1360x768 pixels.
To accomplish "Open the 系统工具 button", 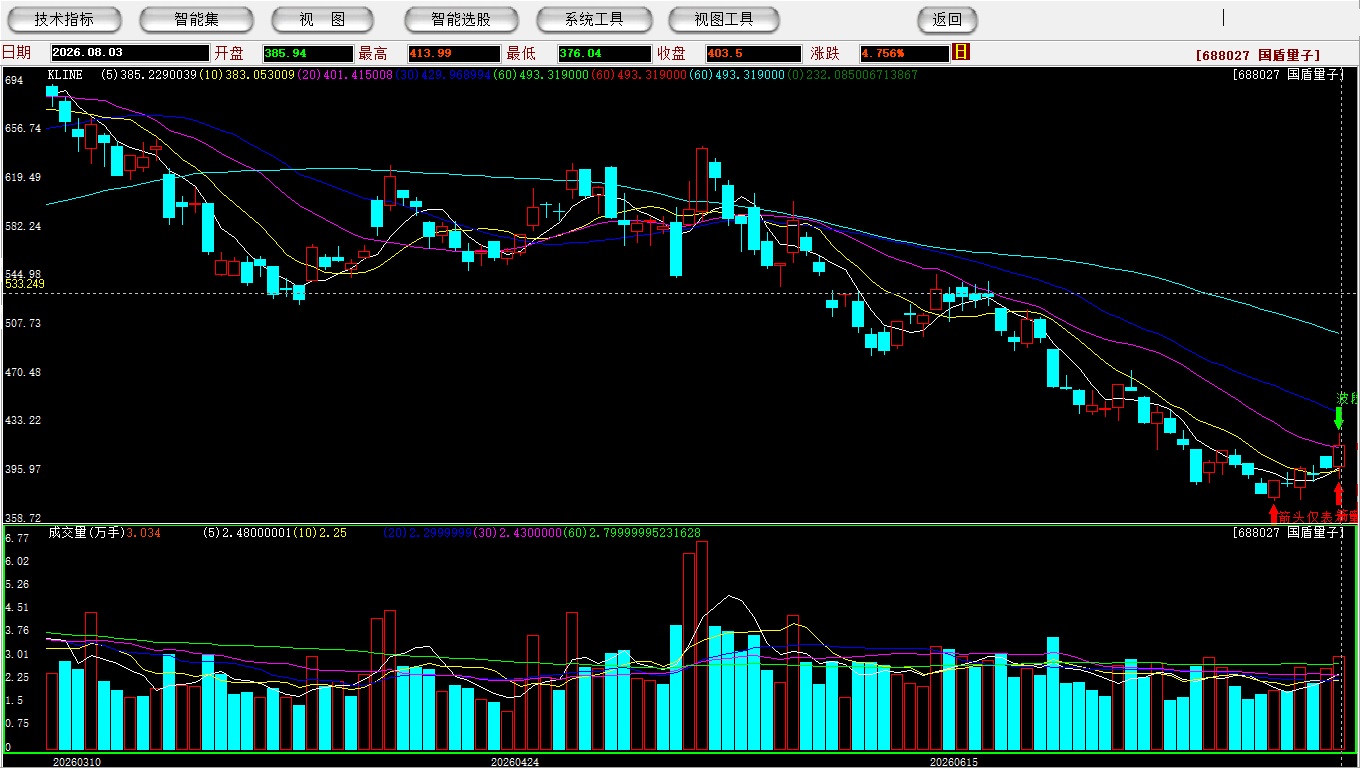I will pos(594,19).
